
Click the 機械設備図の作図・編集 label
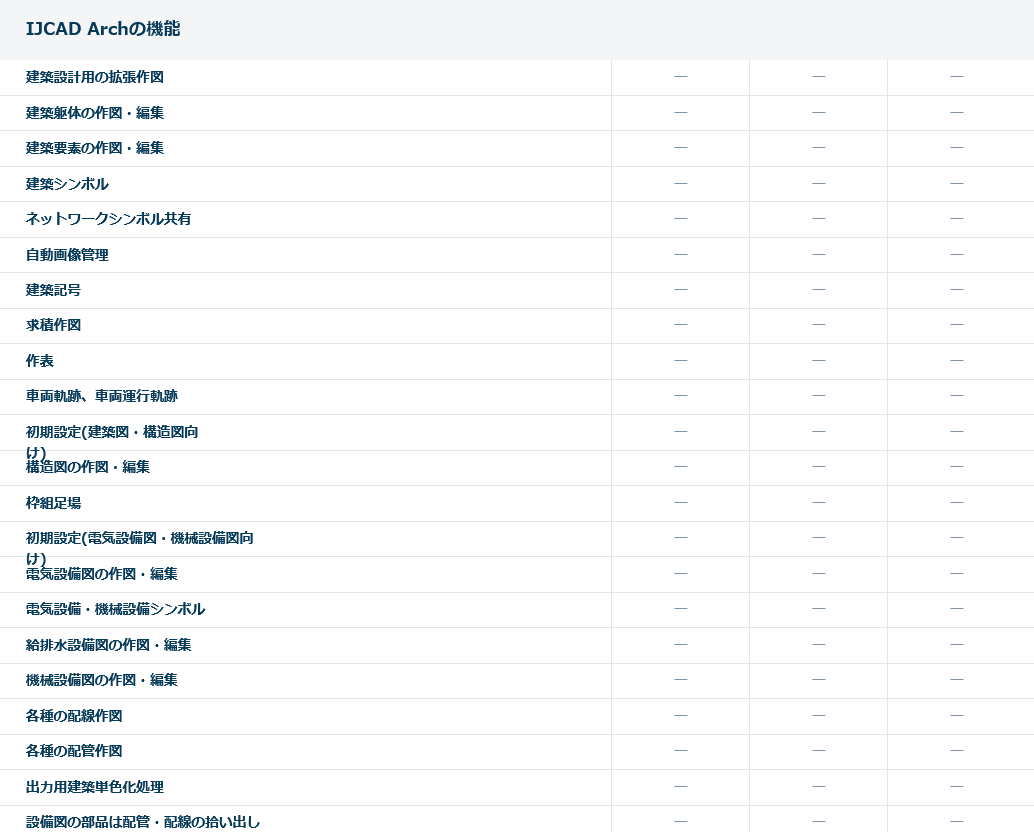pos(102,680)
